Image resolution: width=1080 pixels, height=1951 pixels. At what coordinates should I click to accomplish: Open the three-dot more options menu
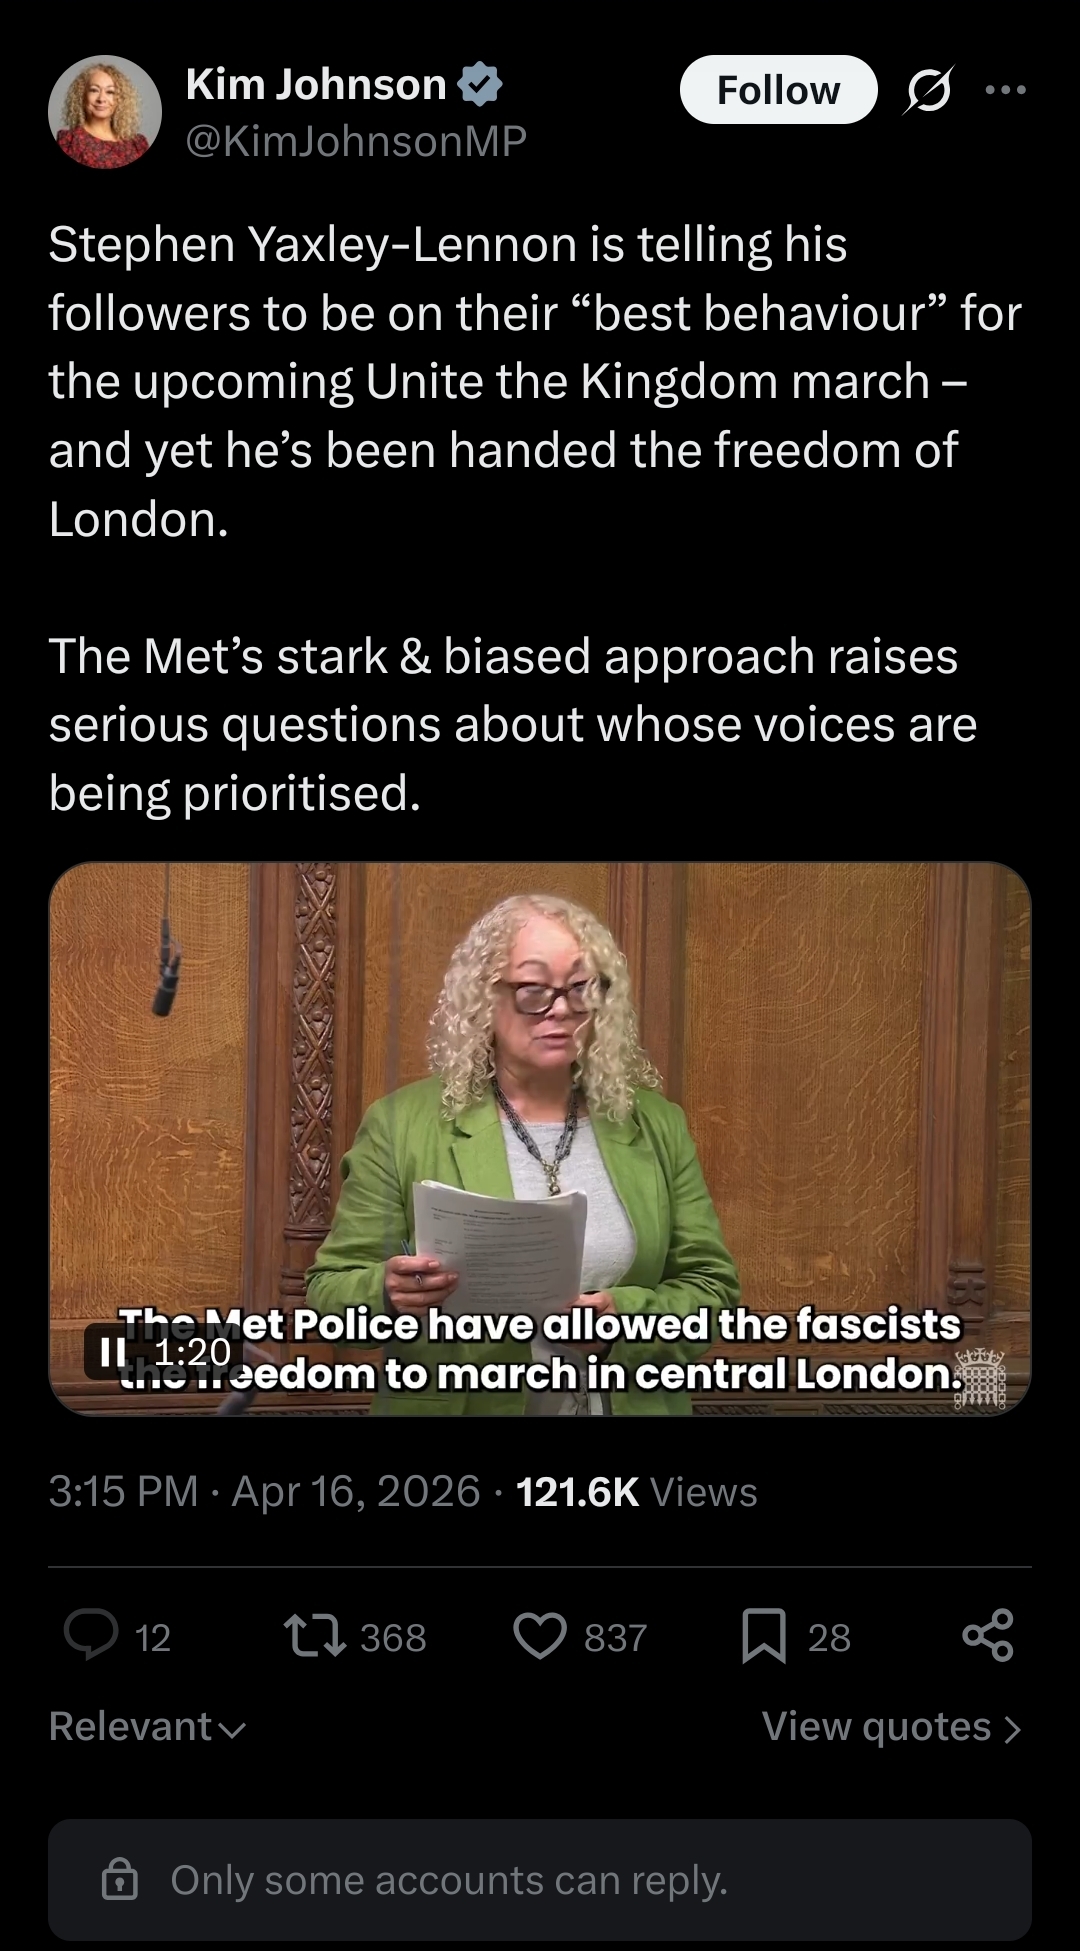click(x=1005, y=90)
